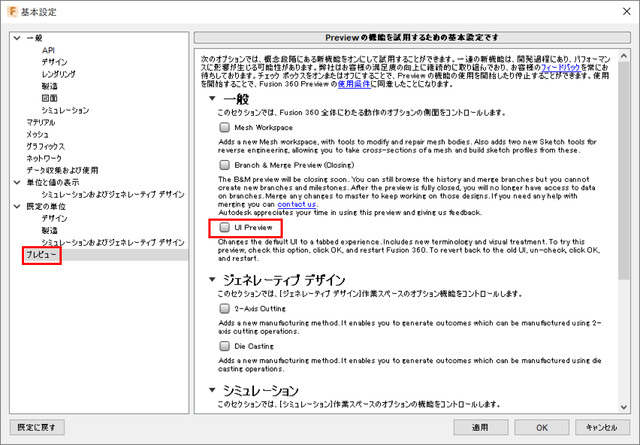The height and width of the screenshot is (445, 640).
Task: Collapse the 既定の単位 tree chevron
Action: (17, 207)
